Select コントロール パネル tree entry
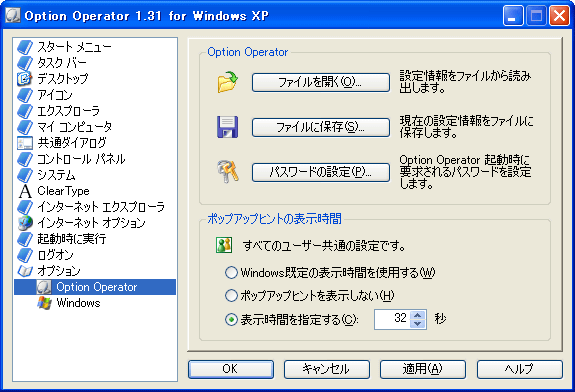Viewport: 575px width, 392px height. point(81,159)
